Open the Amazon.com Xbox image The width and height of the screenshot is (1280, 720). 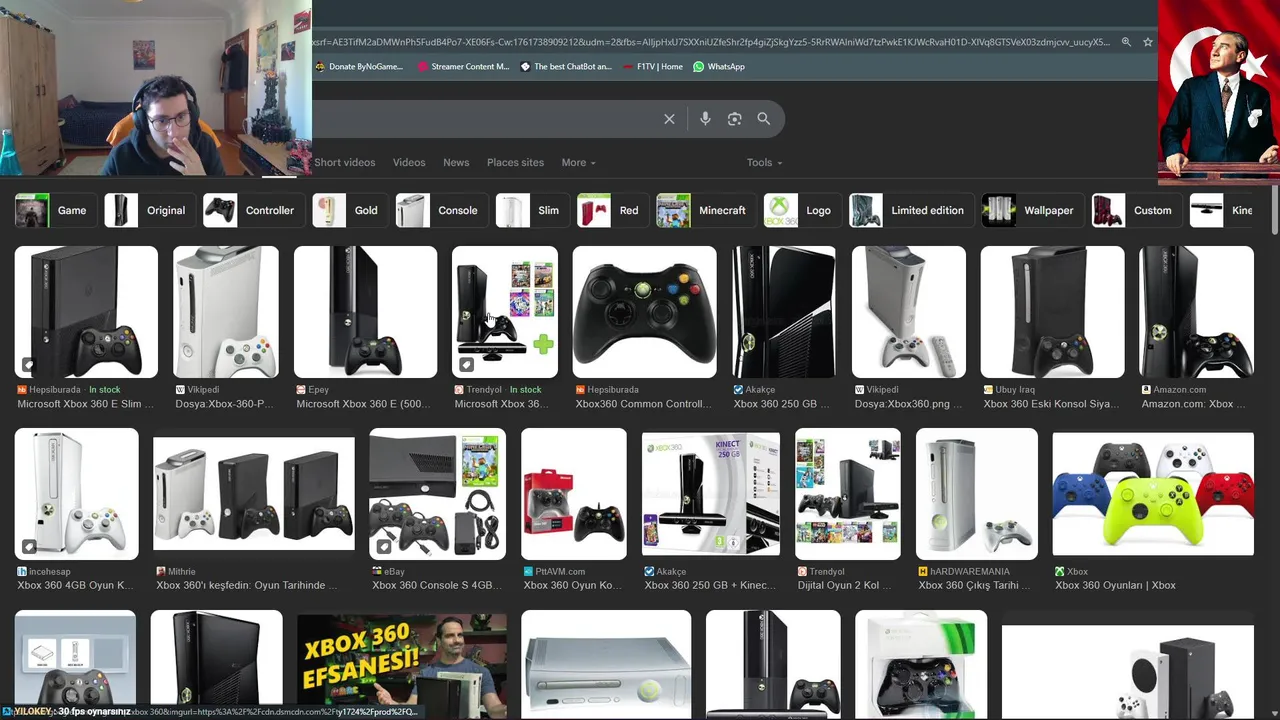[x=1197, y=312]
